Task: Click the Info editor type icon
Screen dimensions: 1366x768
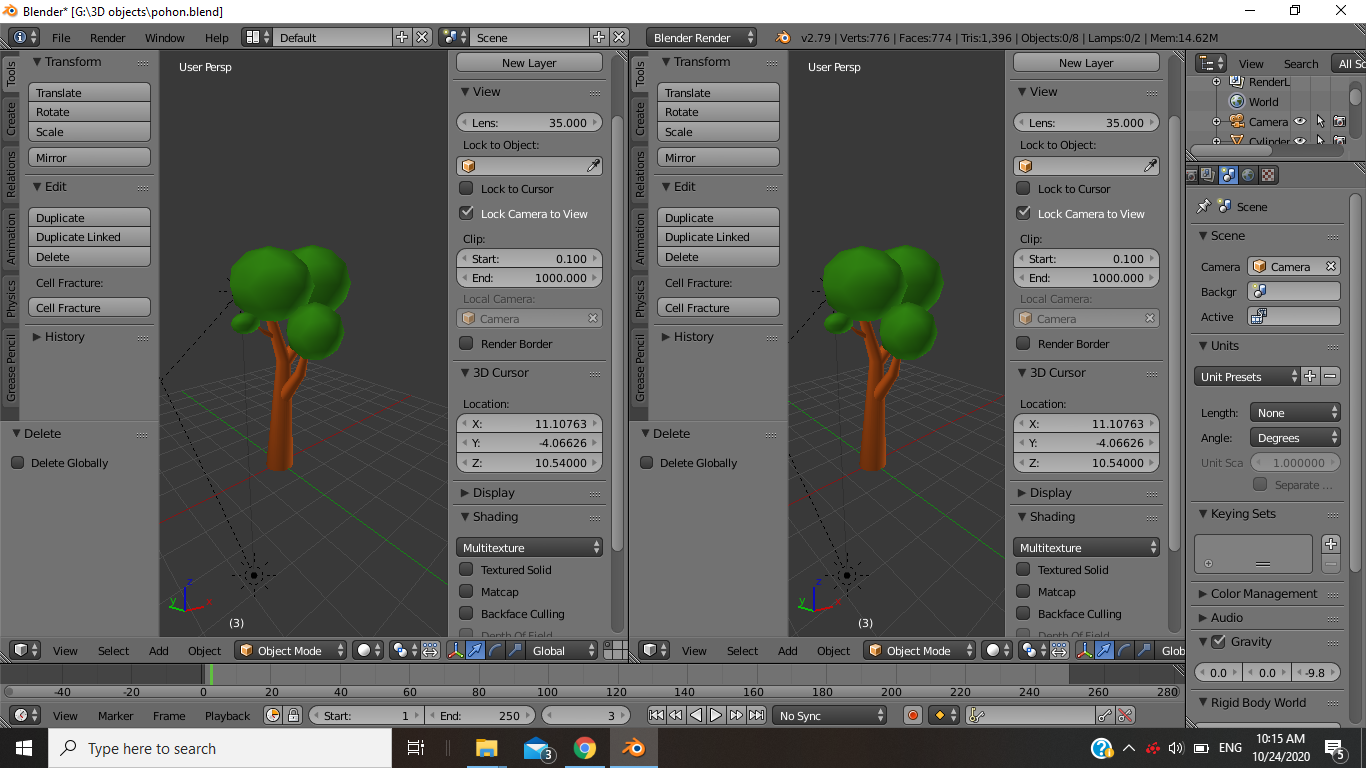Action: tap(23, 37)
